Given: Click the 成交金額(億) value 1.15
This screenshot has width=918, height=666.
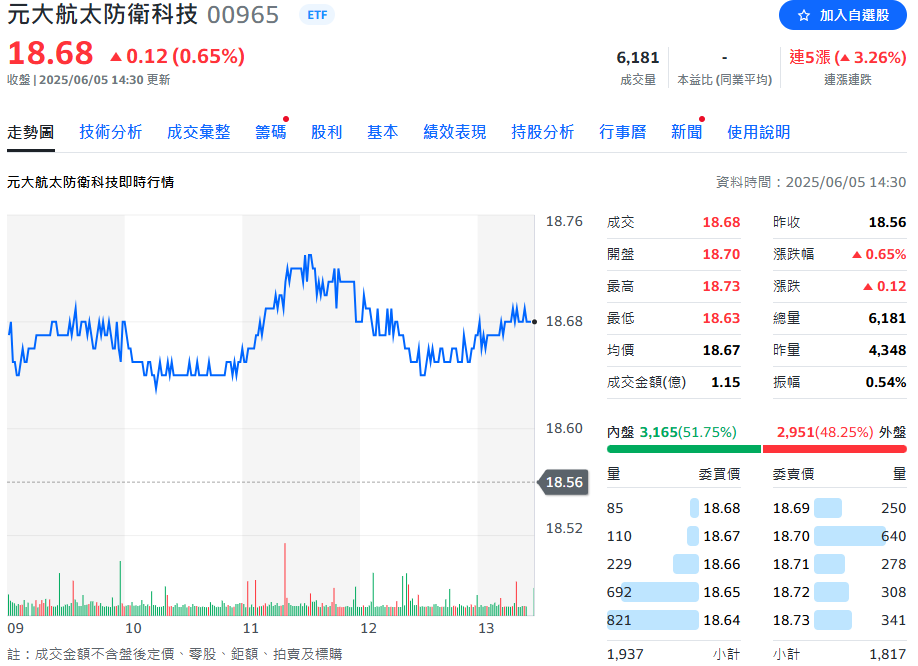Looking at the screenshot, I should tap(725, 382).
